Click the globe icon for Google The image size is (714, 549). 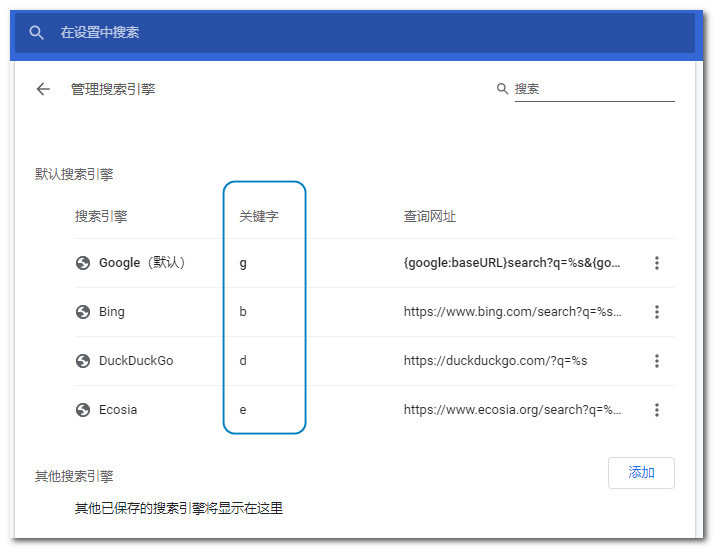click(83, 263)
